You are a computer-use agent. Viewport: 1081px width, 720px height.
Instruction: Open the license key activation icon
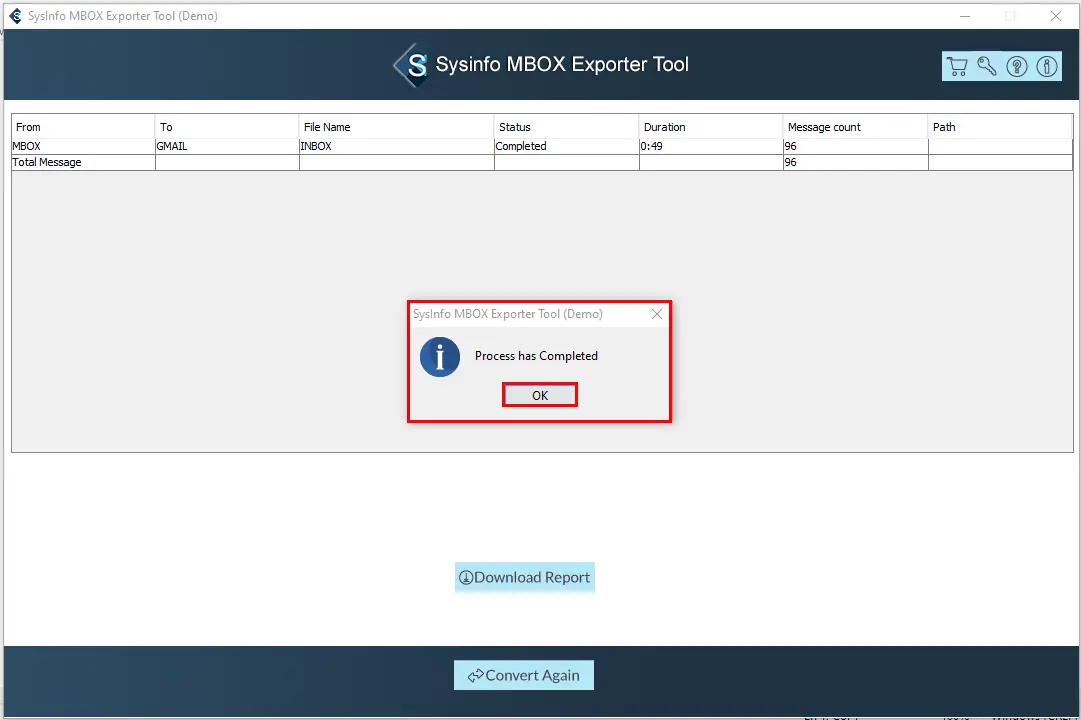tap(987, 67)
